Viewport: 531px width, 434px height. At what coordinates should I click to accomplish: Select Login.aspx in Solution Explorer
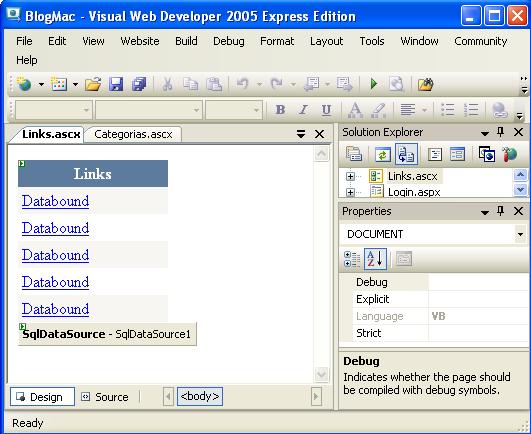414,192
